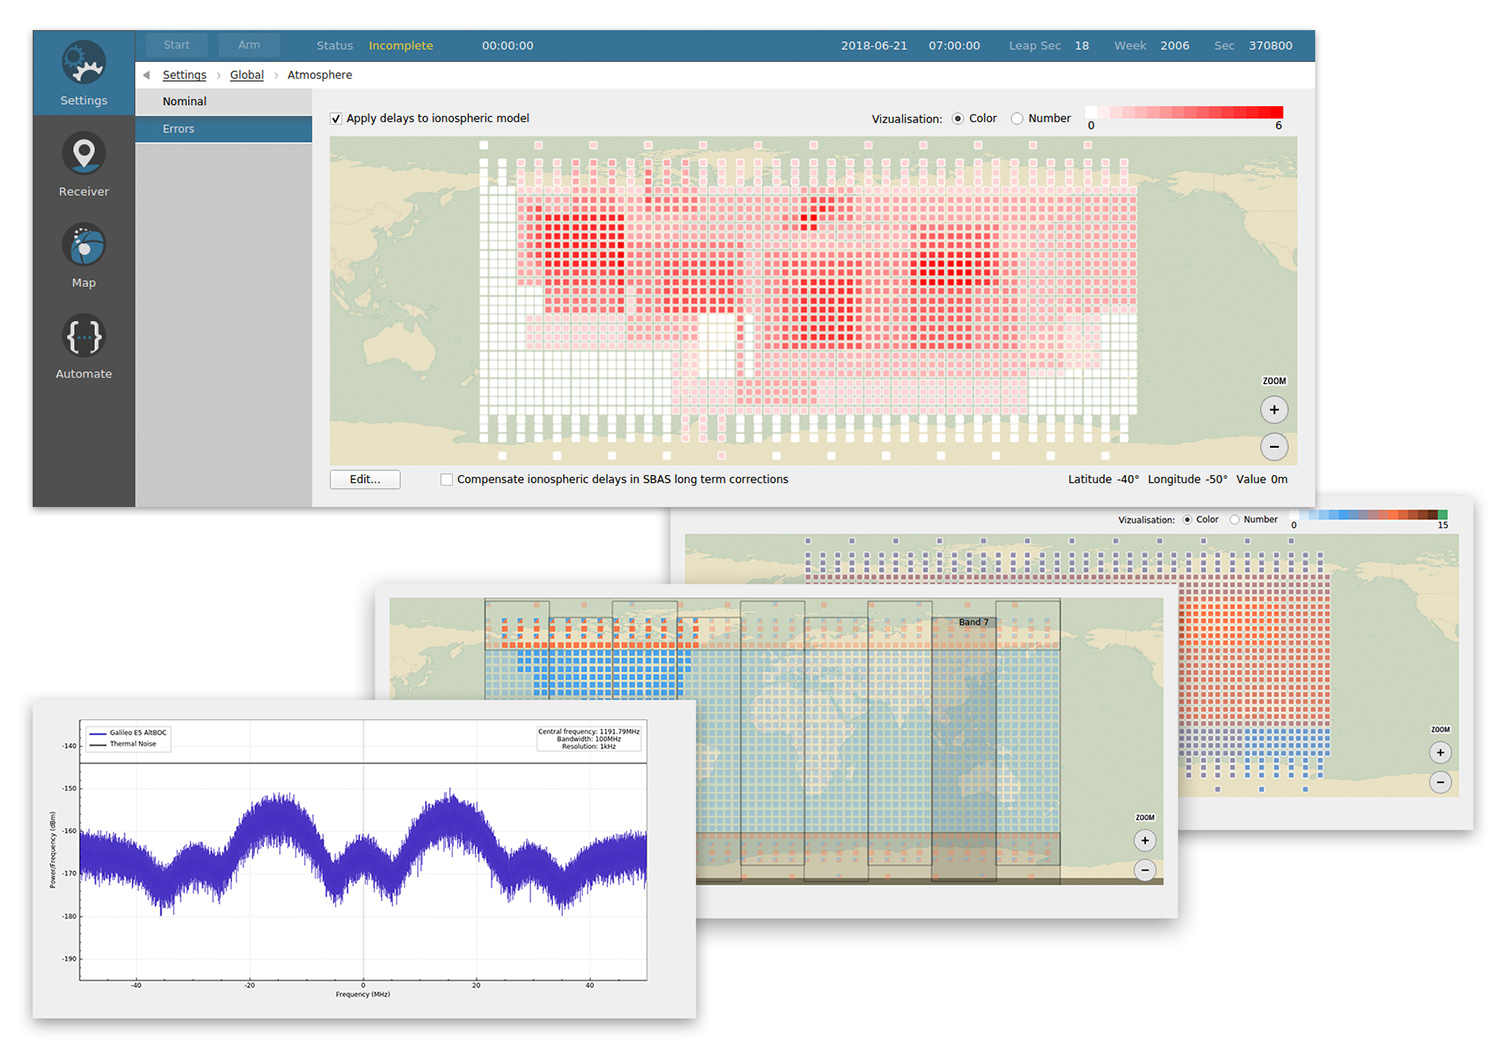
Task: Open the Automate curly braces icon
Action: coord(83,337)
